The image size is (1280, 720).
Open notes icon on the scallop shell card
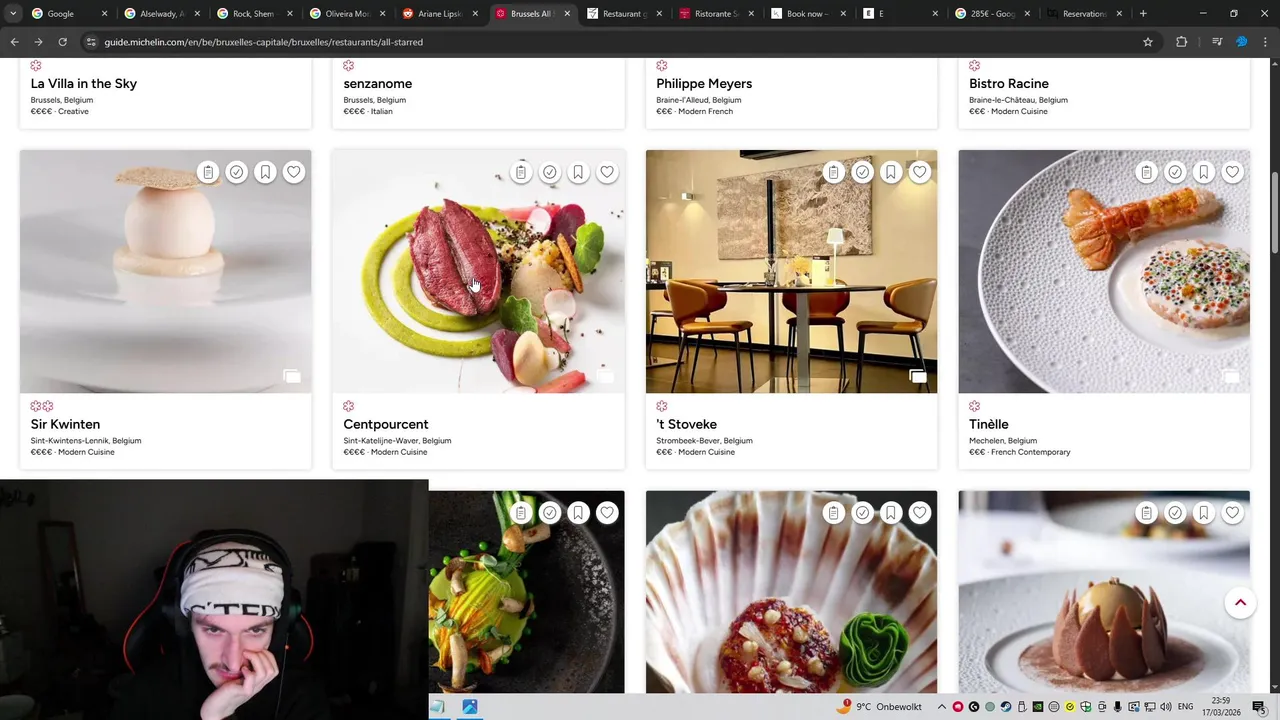(x=834, y=513)
